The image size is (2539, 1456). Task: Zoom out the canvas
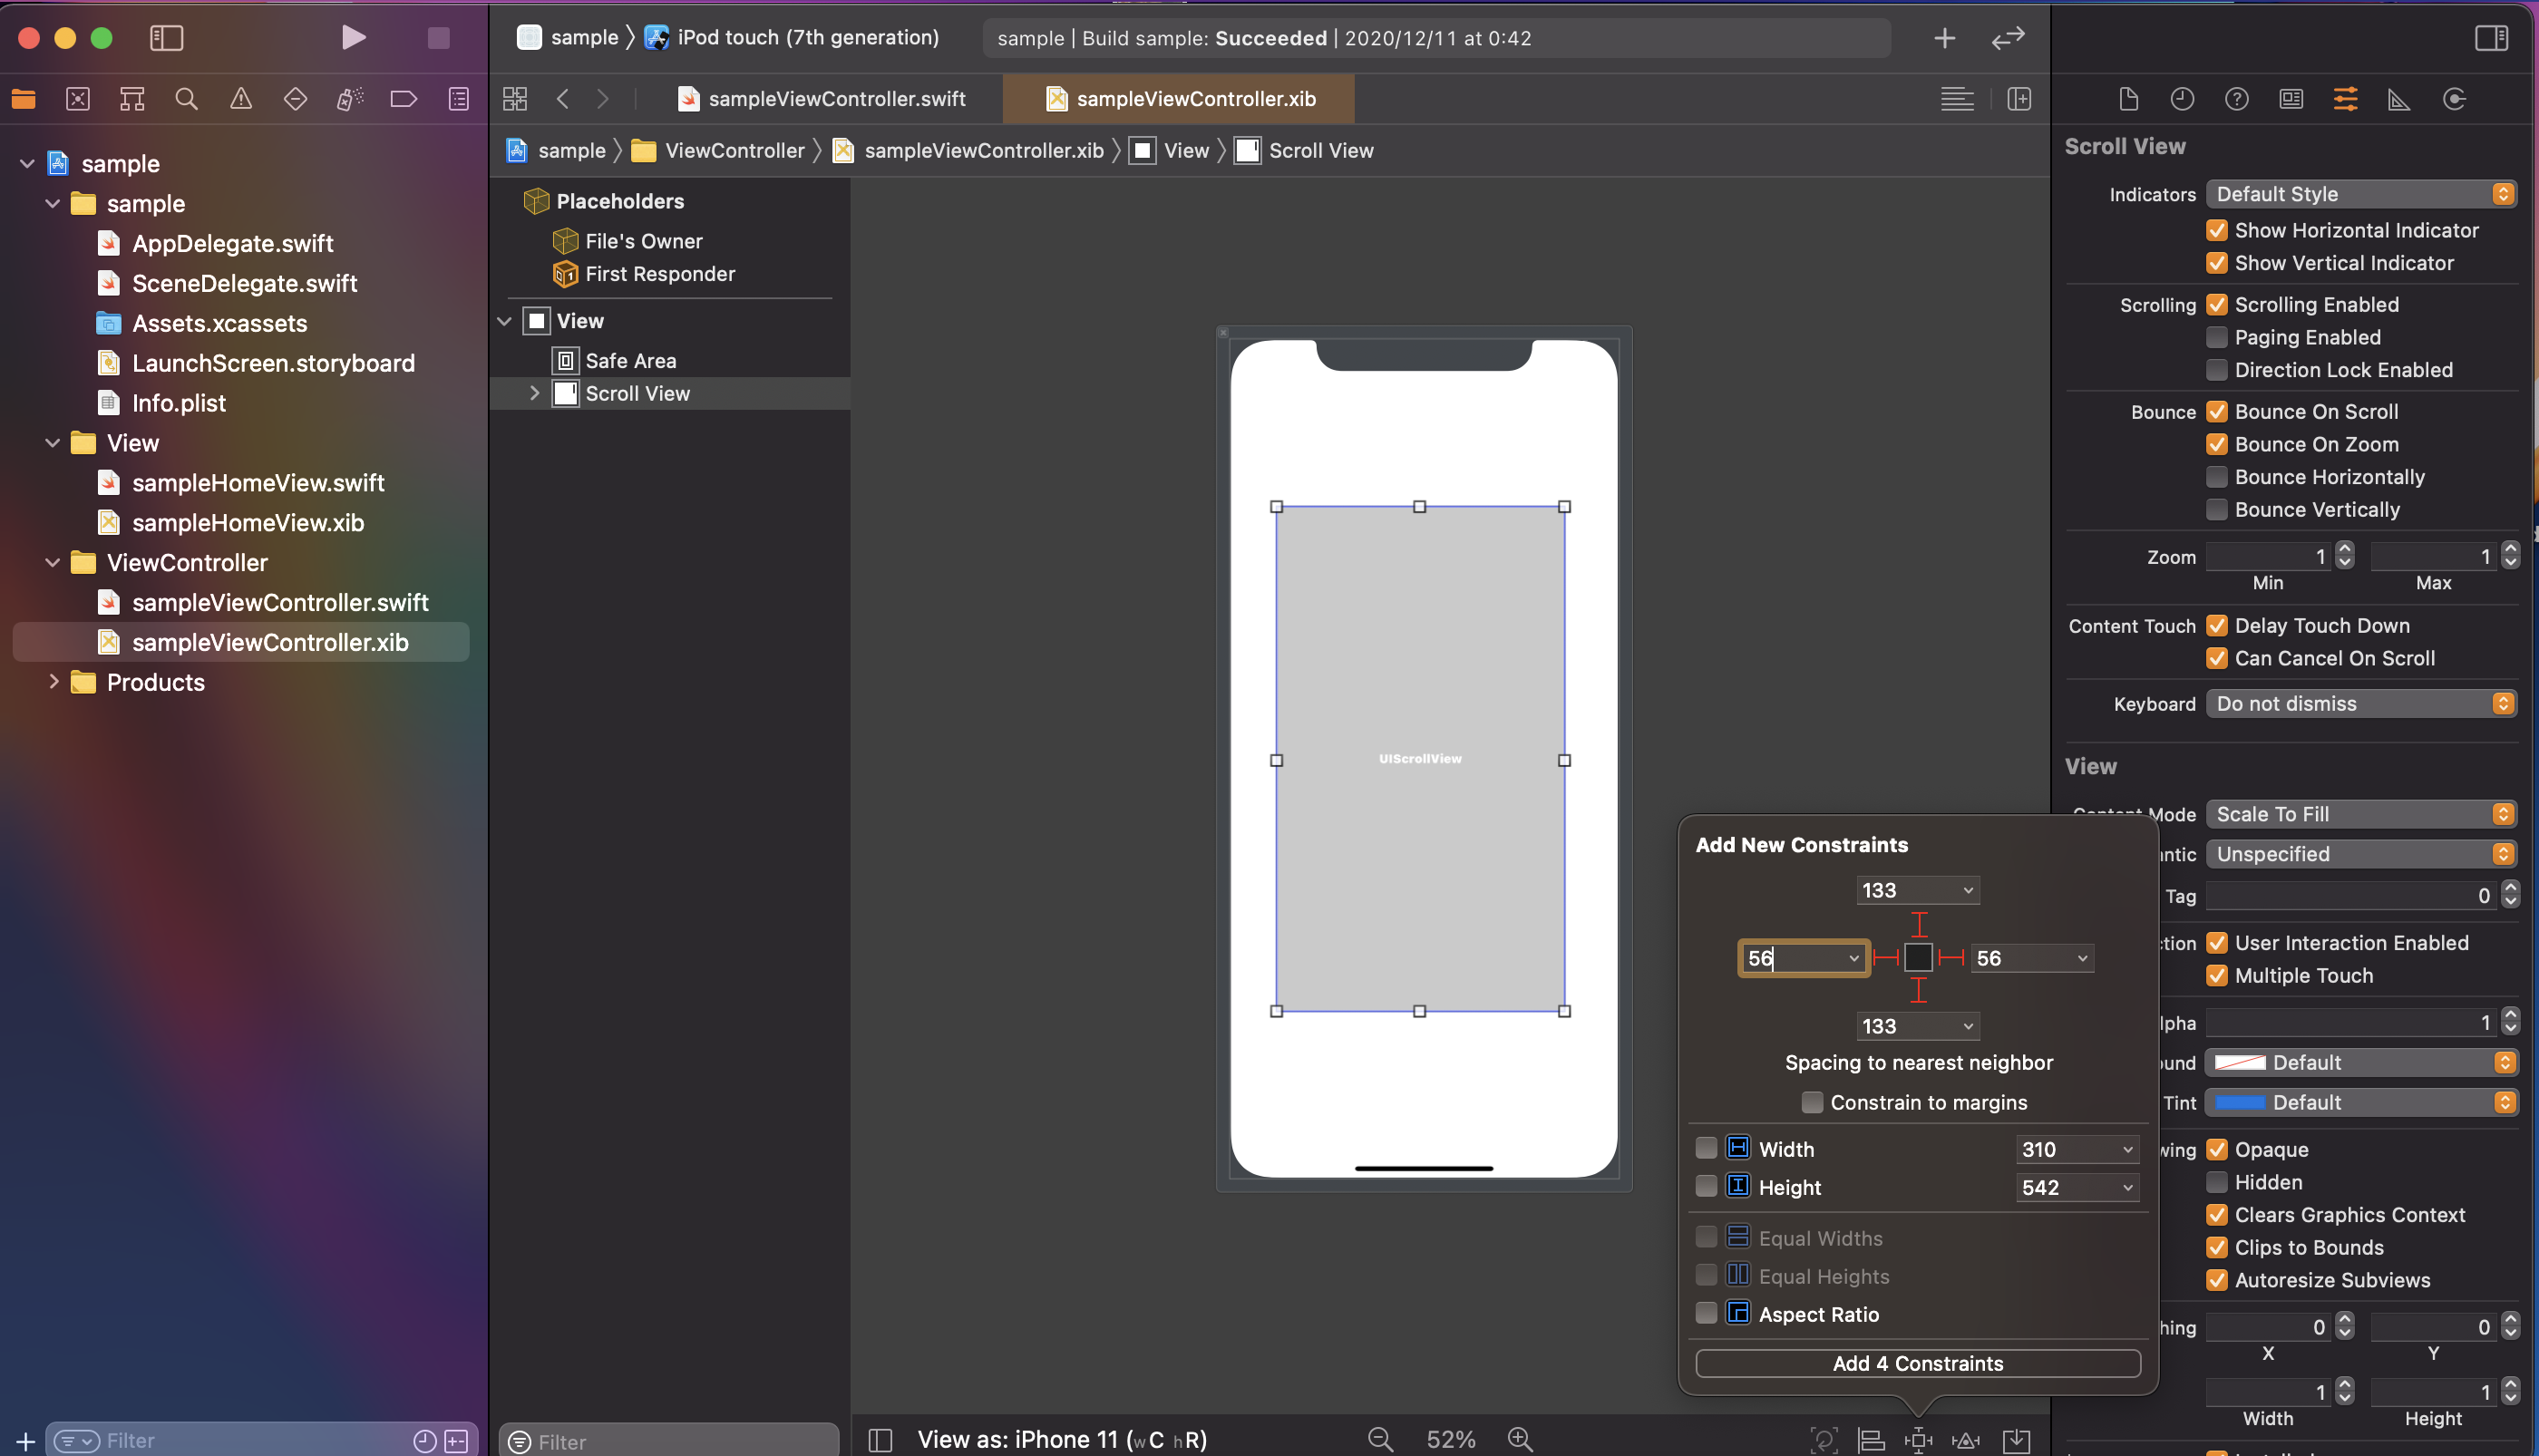(1380, 1440)
